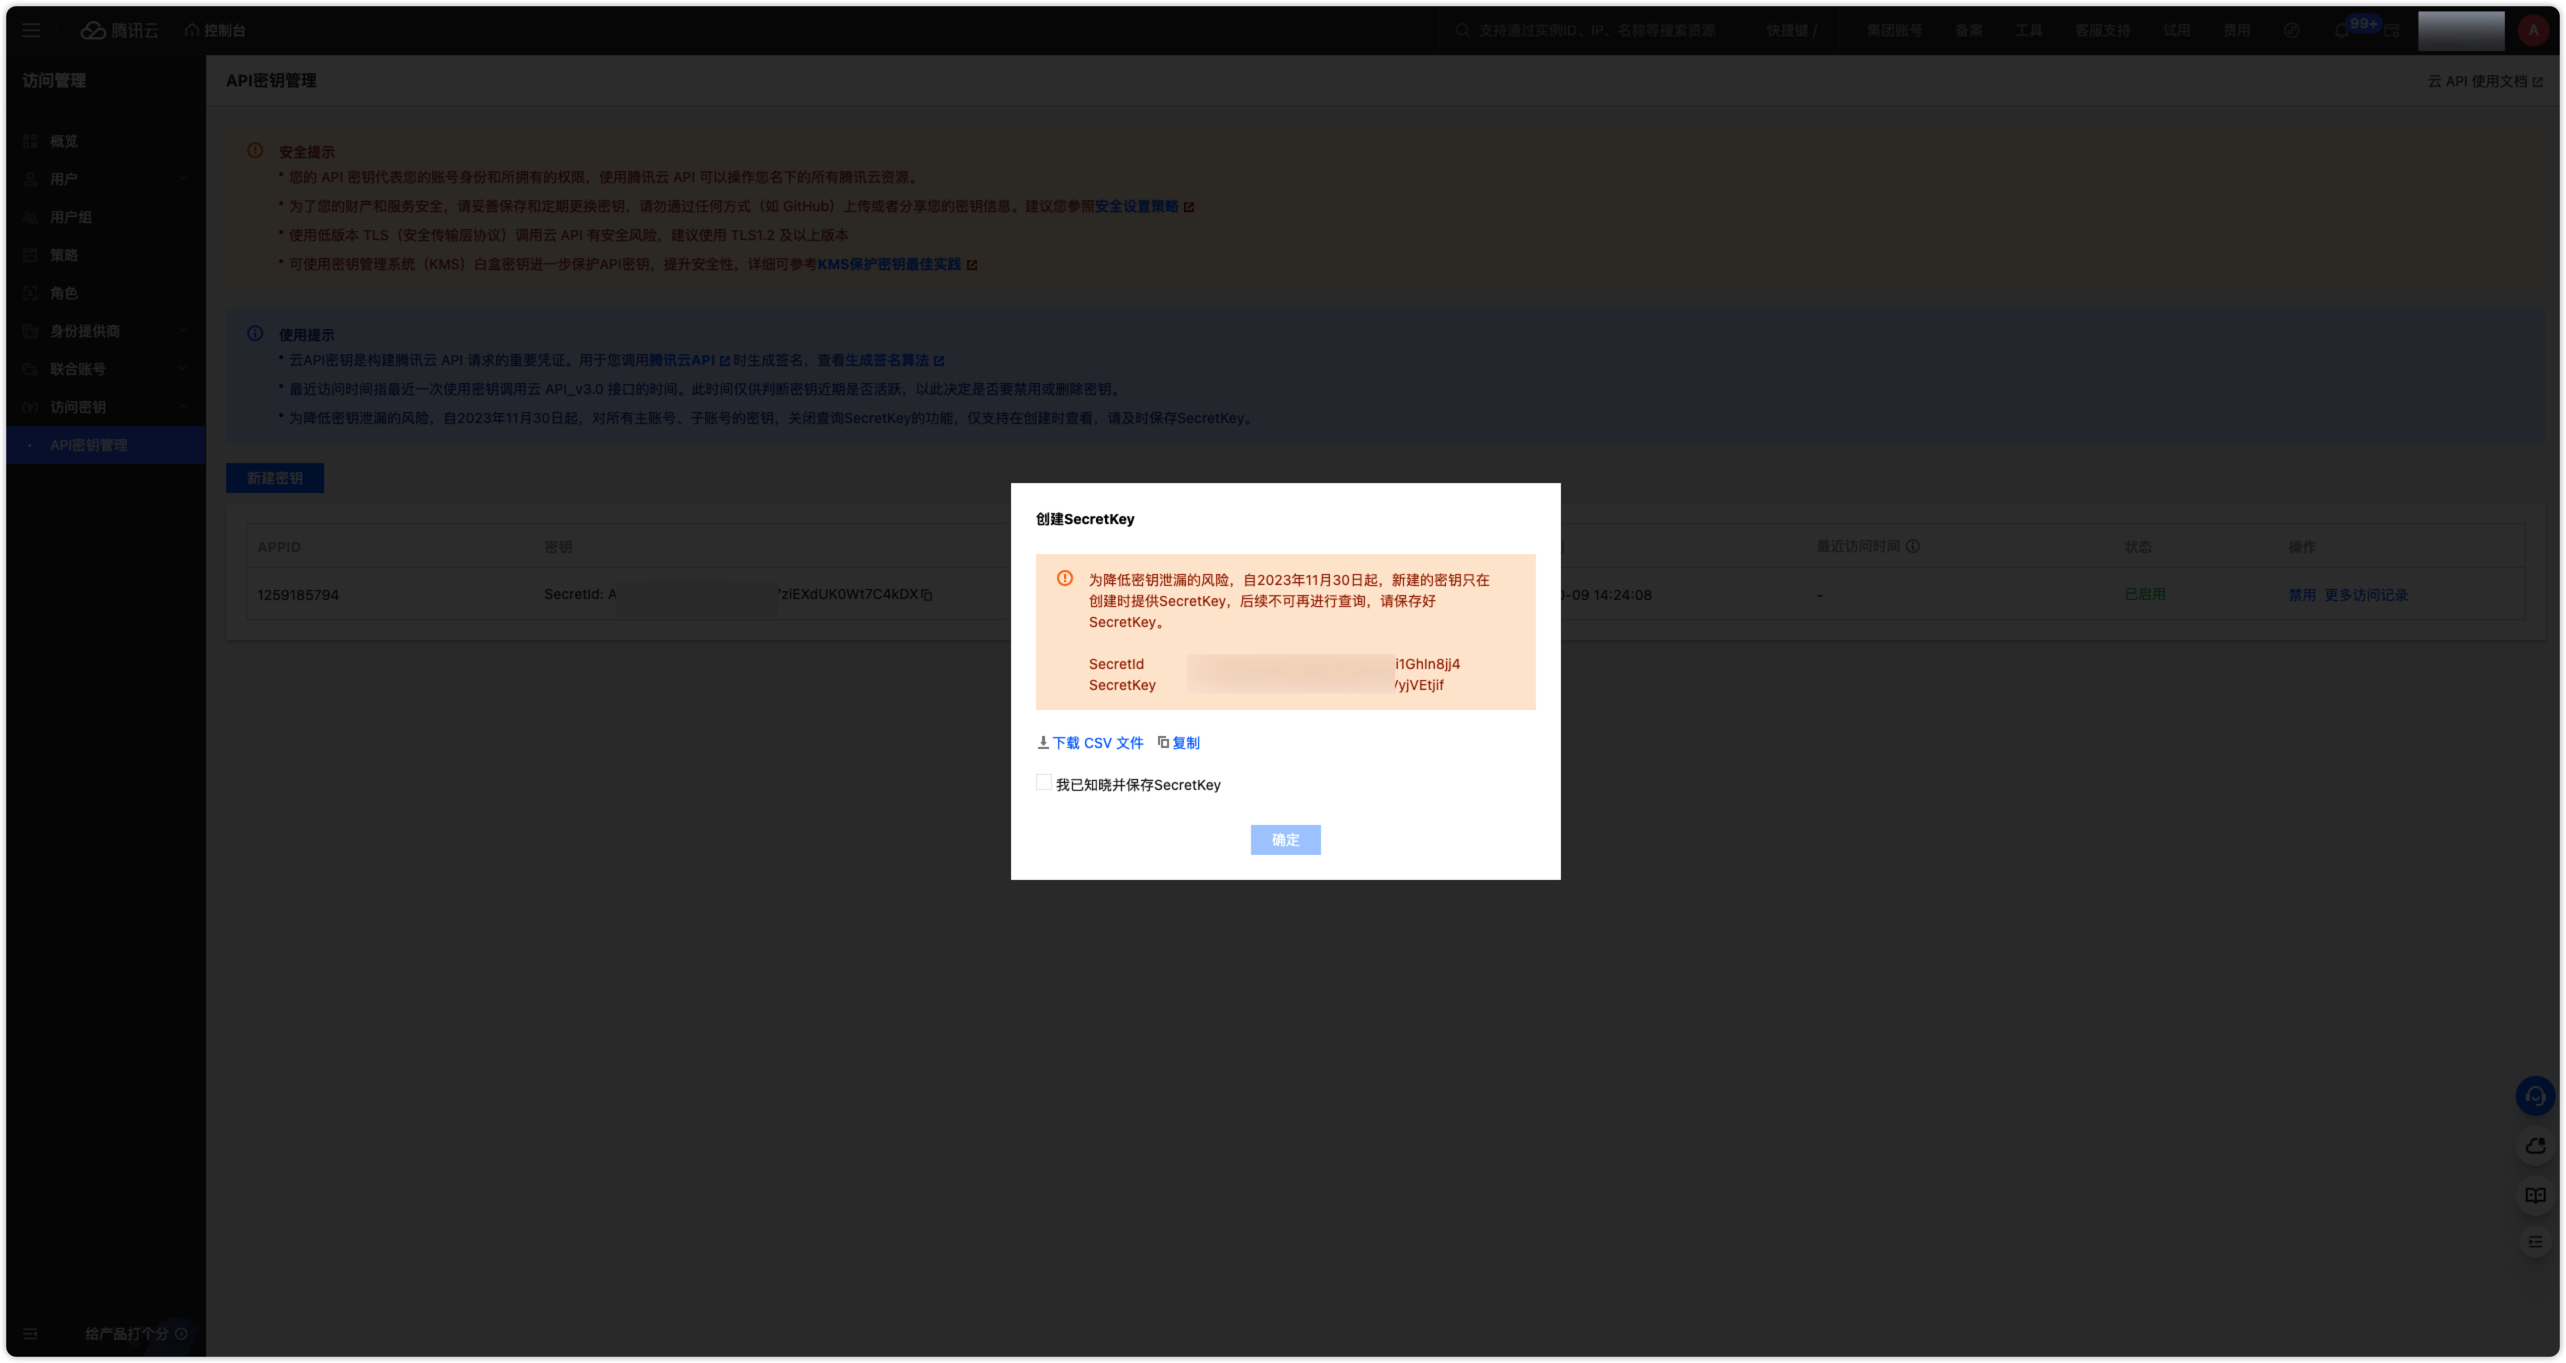2566x1363 pixels.
Task: Copy the SecretId with the copy icon
Action: (x=927, y=594)
